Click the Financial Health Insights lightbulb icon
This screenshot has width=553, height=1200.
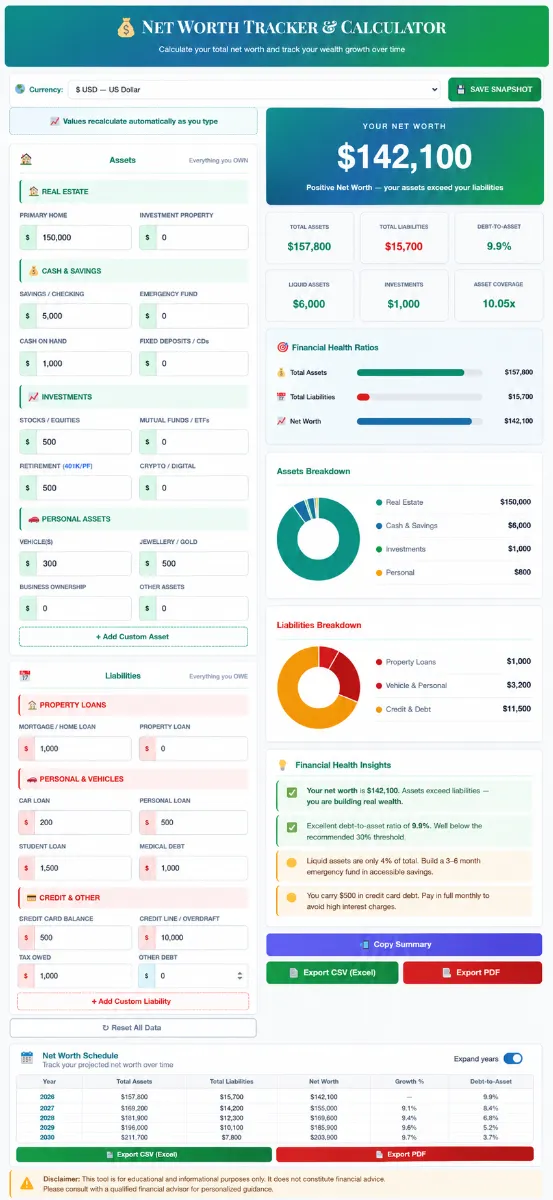(283, 765)
